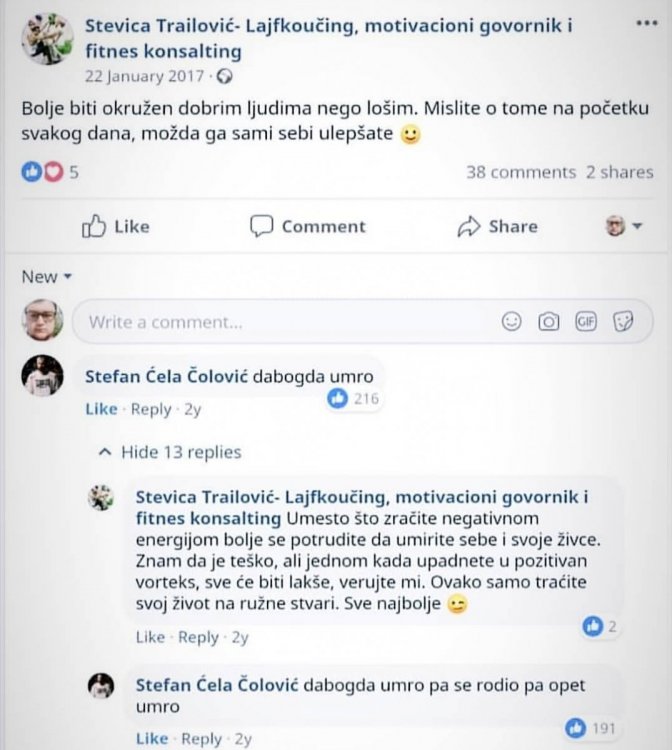Image resolution: width=672 pixels, height=750 pixels.
Task: Like the post with thumbs-up button
Action: pos(115,227)
